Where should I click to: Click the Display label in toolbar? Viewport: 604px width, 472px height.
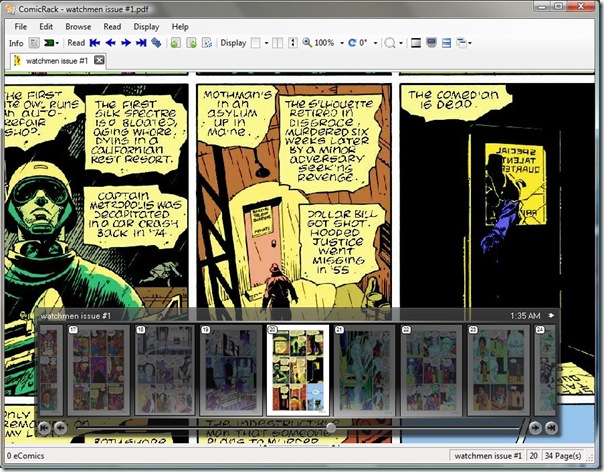point(233,43)
